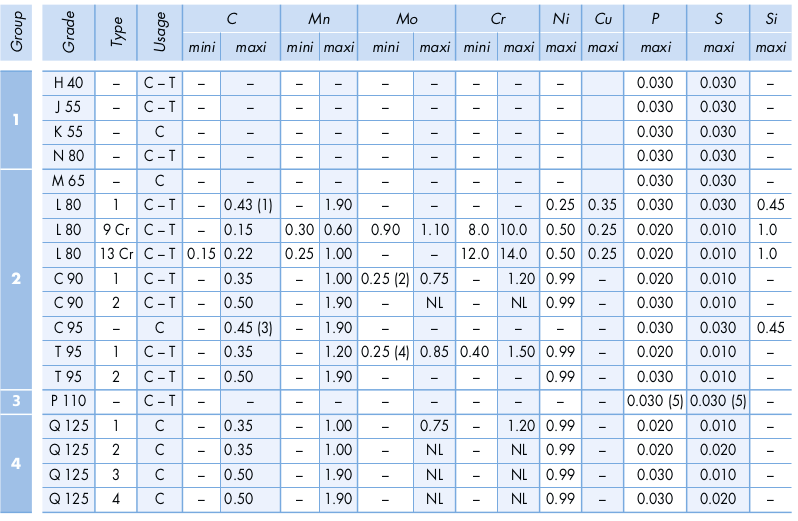Click the 0.25 (4) Mo mini cell

[x=385, y=352]
